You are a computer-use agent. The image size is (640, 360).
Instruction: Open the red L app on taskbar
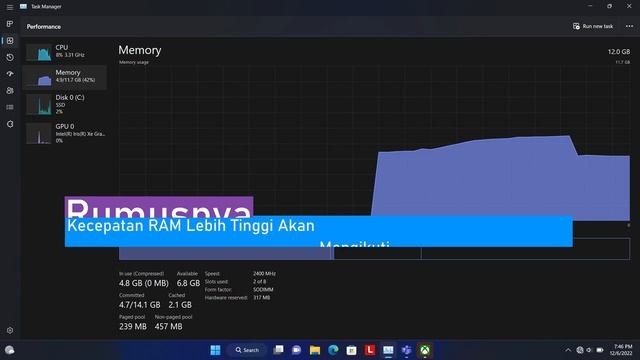pyautogui.click(x=370, y=350)
